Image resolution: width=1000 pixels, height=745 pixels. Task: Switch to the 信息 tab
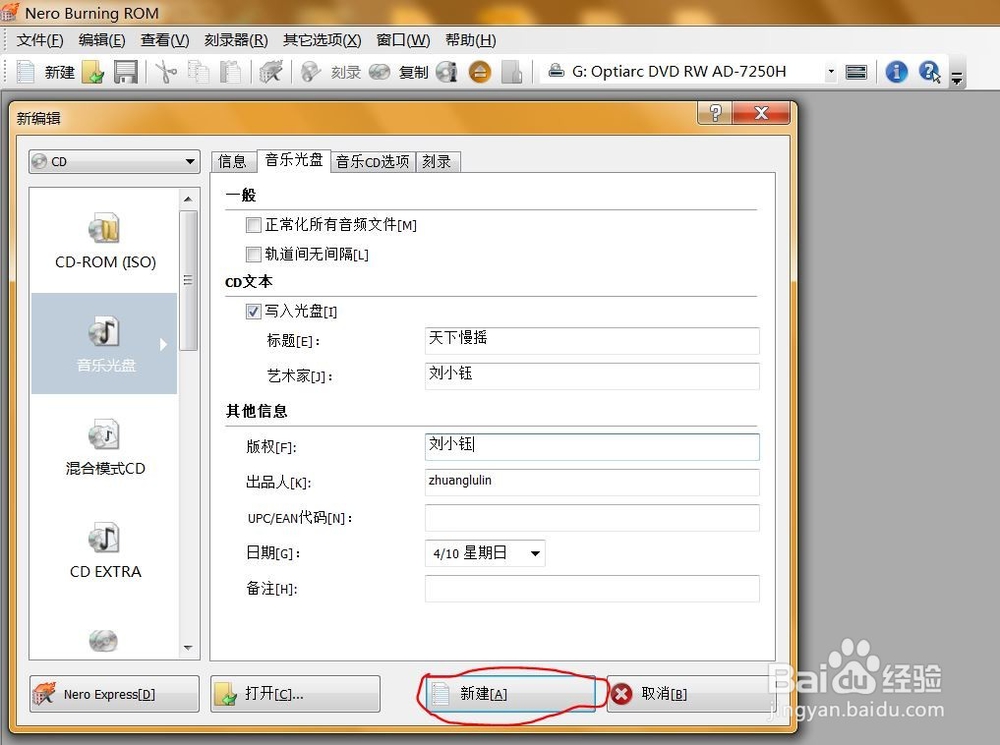pos(232,161)
